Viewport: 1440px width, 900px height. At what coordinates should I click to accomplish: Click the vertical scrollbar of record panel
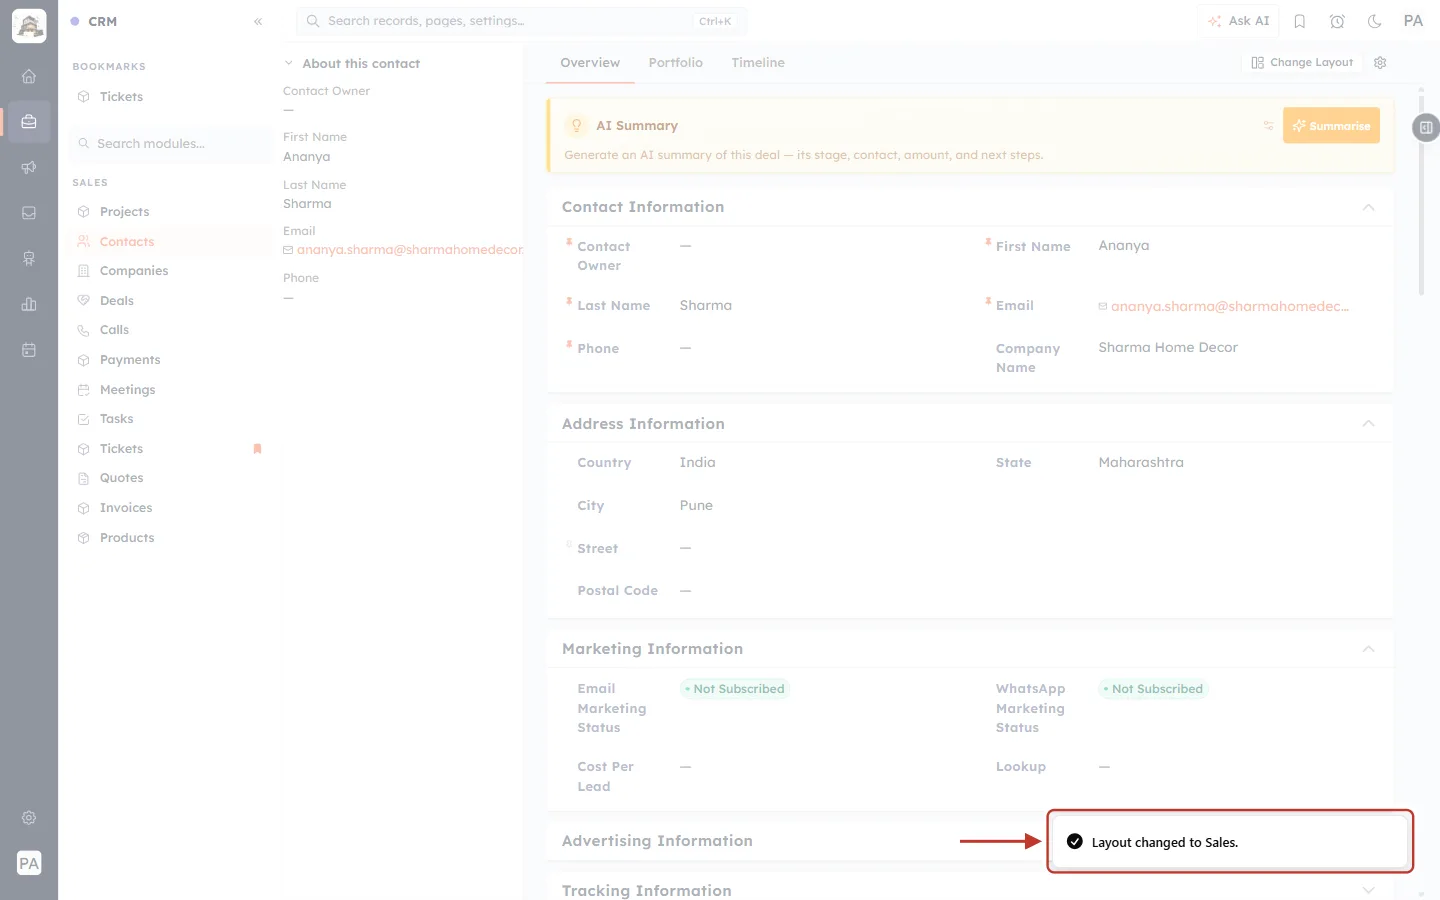(1421, 194)
